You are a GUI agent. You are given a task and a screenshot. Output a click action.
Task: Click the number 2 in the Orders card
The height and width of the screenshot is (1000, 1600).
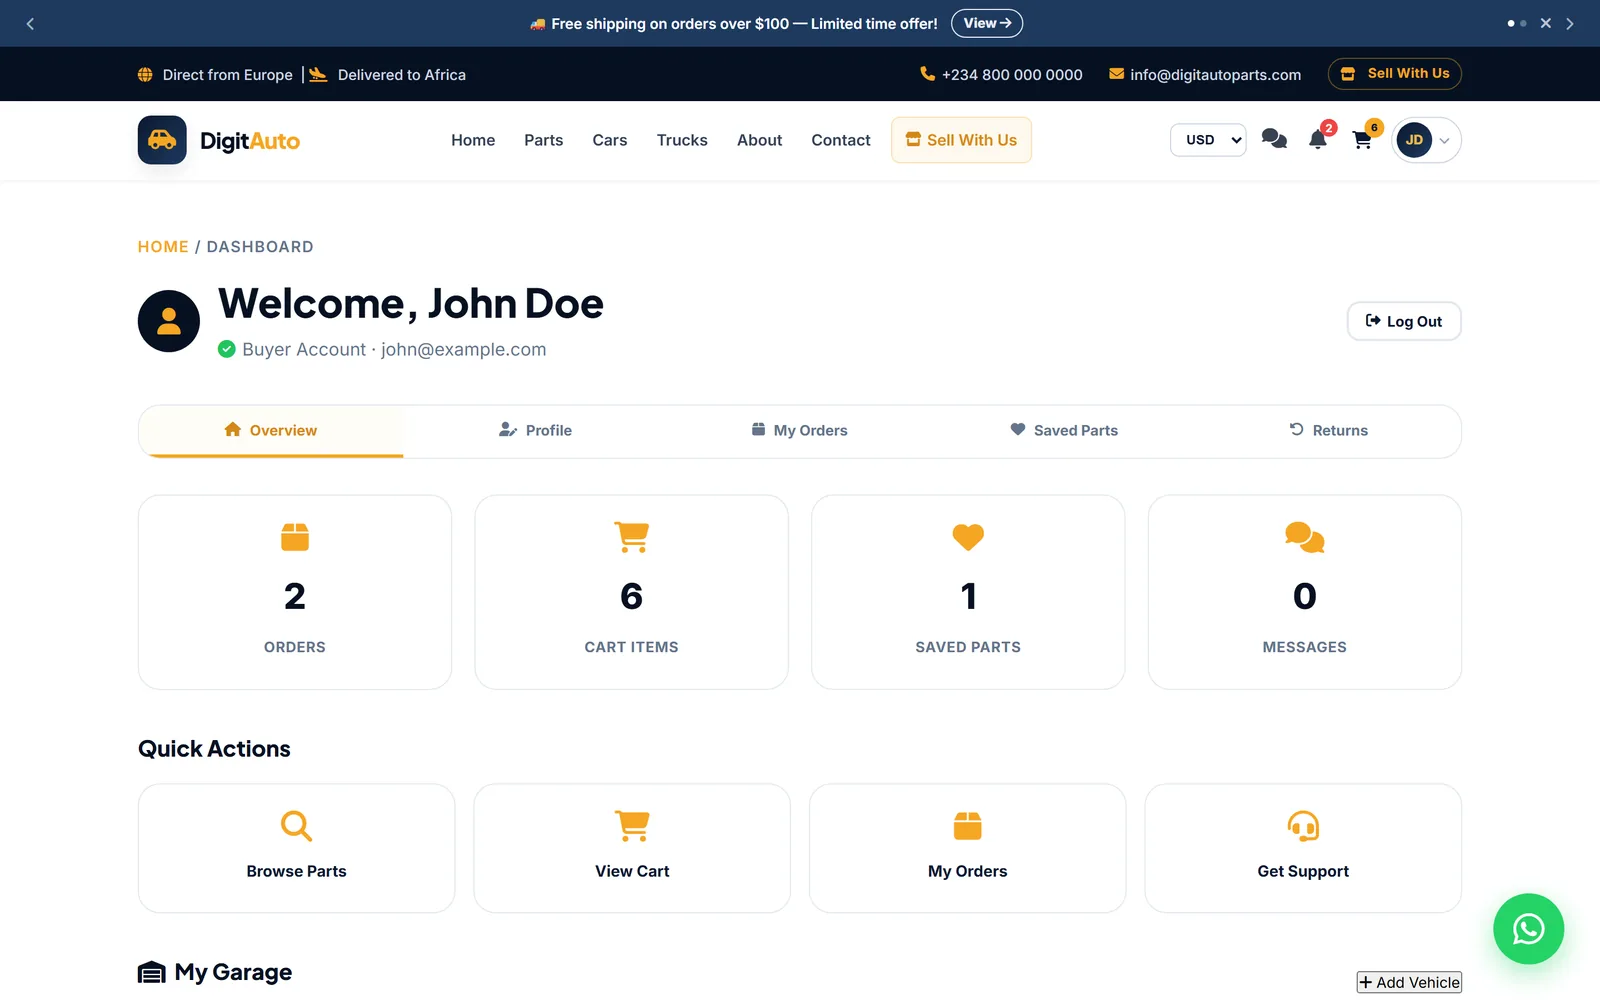295,597
